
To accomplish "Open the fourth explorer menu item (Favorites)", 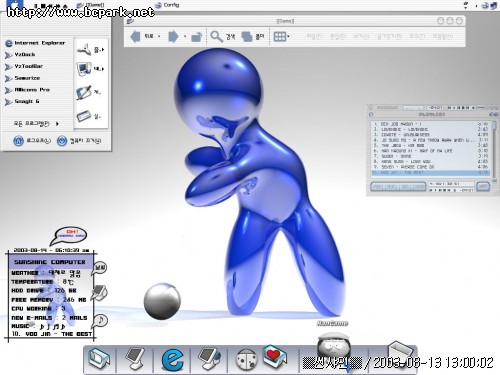I will coord(389,36).
